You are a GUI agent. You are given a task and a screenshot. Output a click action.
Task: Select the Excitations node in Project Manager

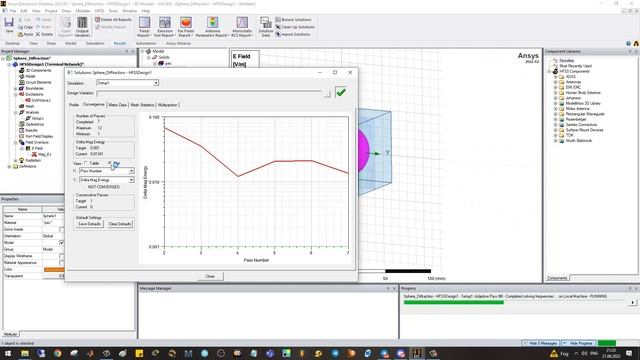click(34, 94)
